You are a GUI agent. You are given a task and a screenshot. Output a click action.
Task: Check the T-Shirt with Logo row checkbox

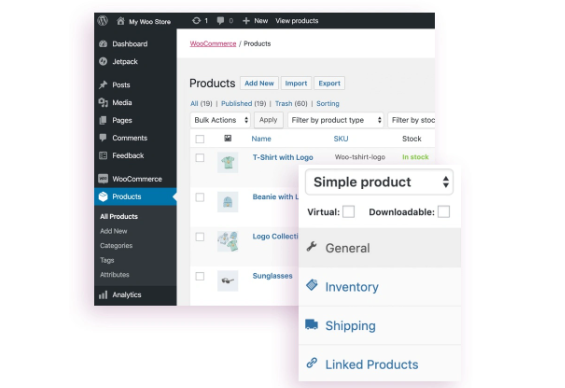coord(200,158)
